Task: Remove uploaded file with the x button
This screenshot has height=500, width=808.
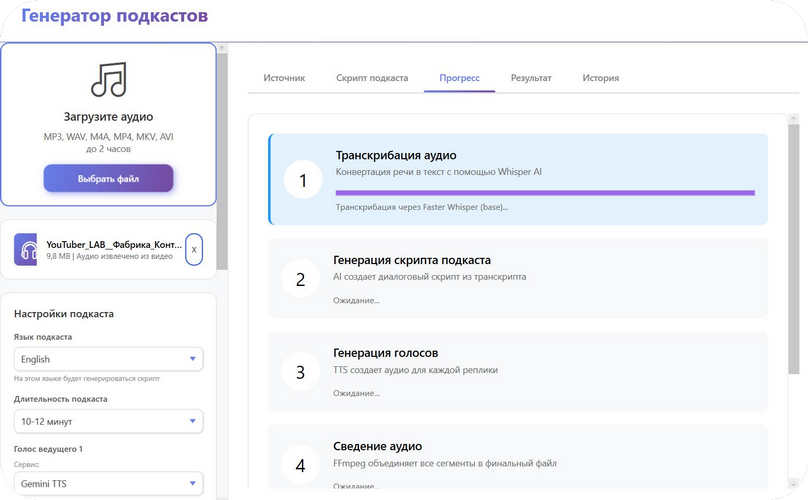Action: pyautogui.click(x=194, y=249)
